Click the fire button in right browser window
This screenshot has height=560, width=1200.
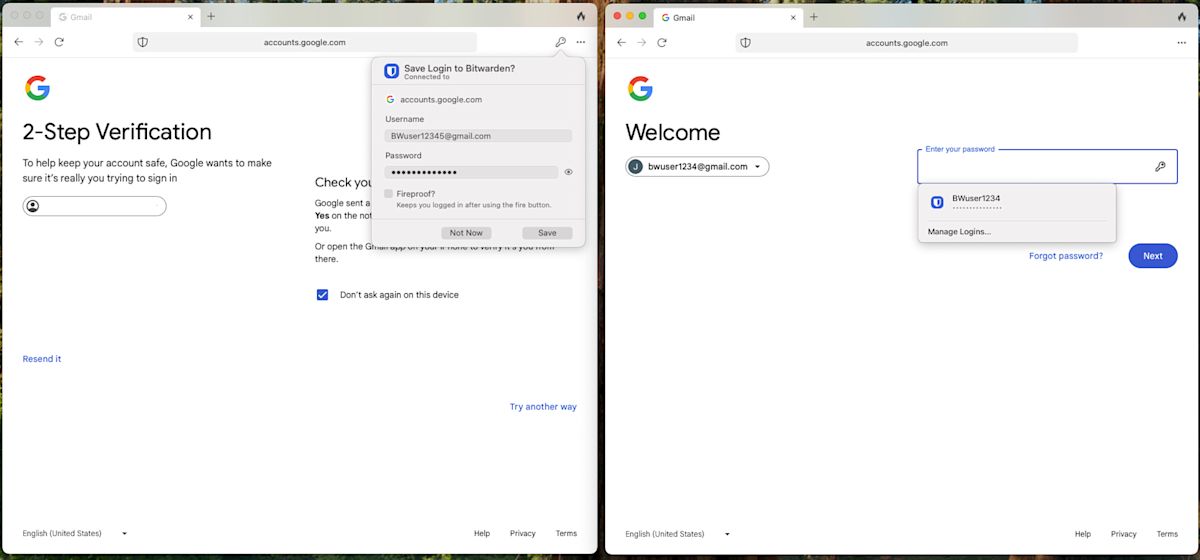click(x=1183, y=17)
